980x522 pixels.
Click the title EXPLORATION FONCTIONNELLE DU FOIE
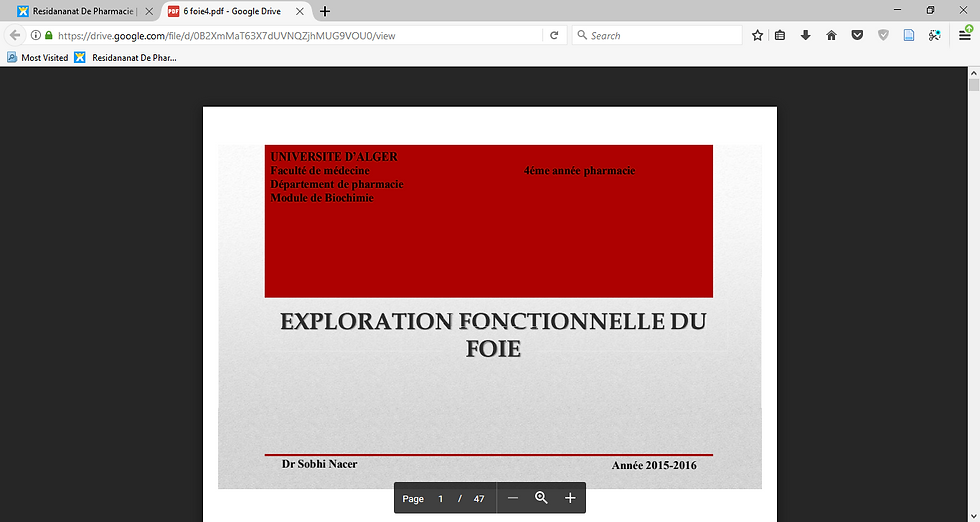pos(493,334)
